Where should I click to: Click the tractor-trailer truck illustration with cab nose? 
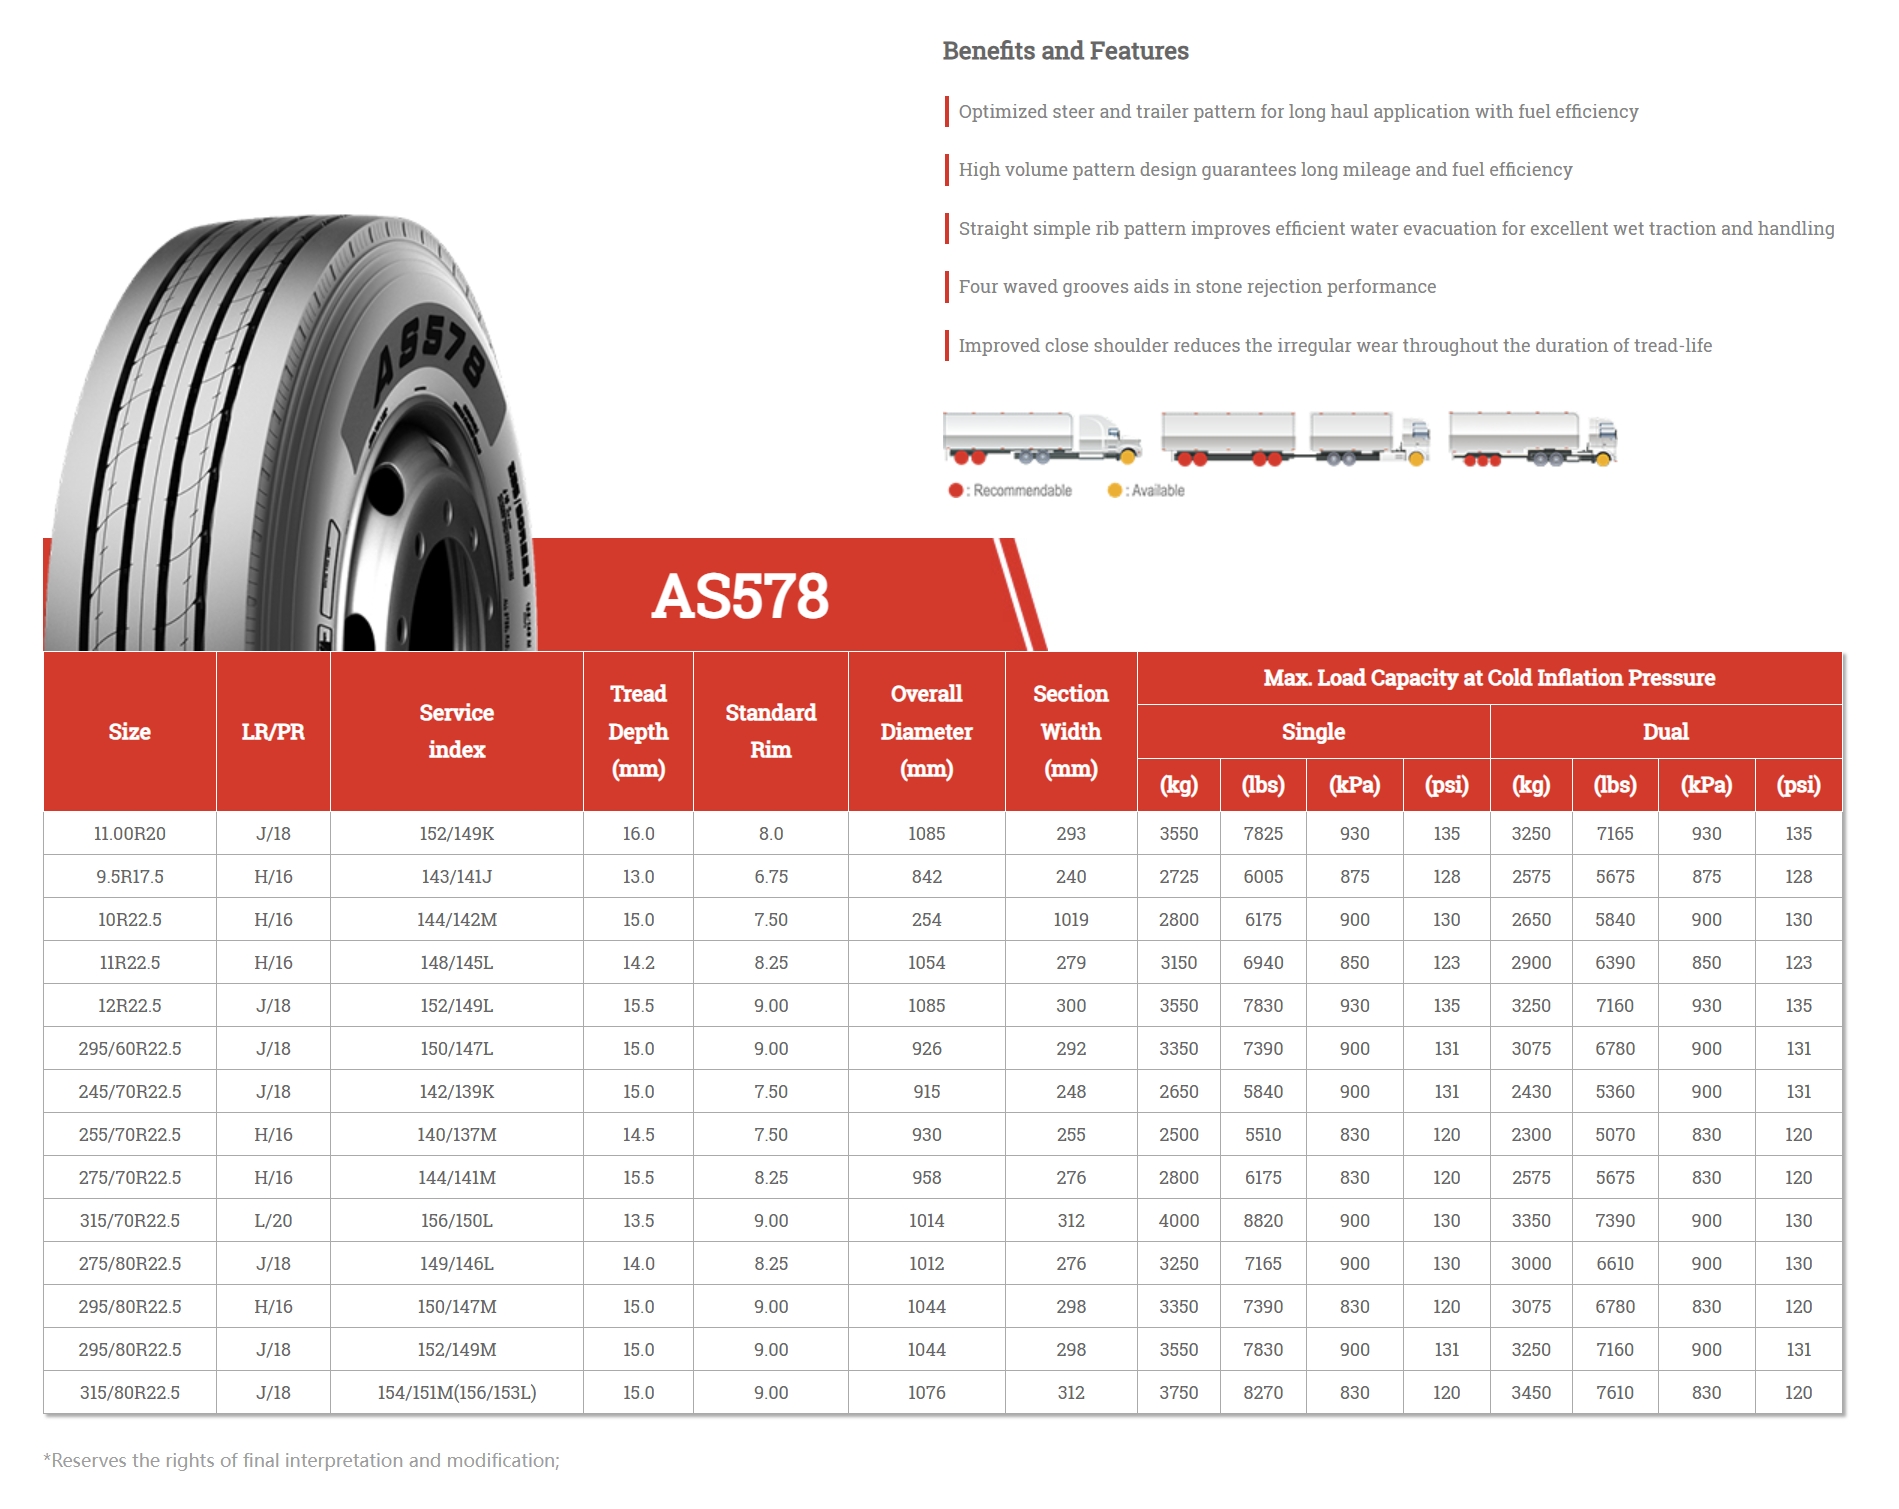tap(1041, 438)
